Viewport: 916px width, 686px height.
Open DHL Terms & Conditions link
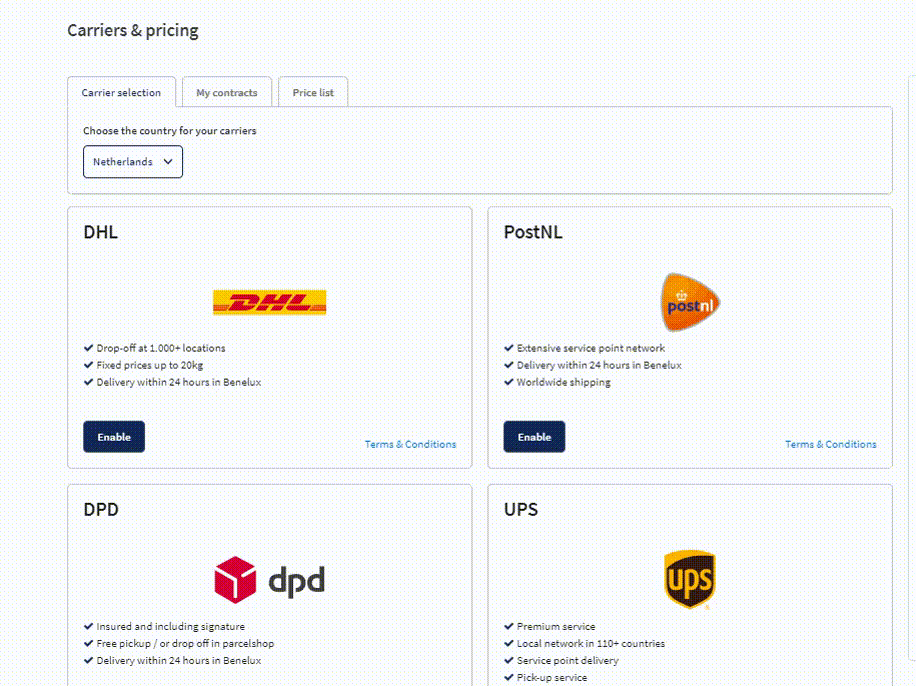click(410, 444)
